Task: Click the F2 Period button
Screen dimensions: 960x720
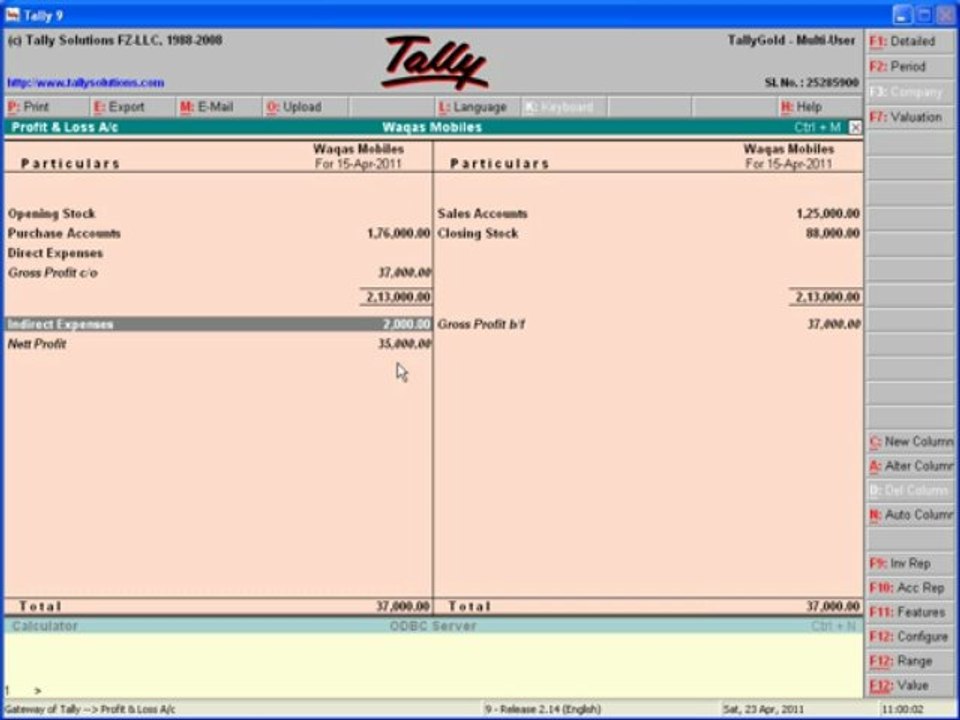Action: point(910,67)
